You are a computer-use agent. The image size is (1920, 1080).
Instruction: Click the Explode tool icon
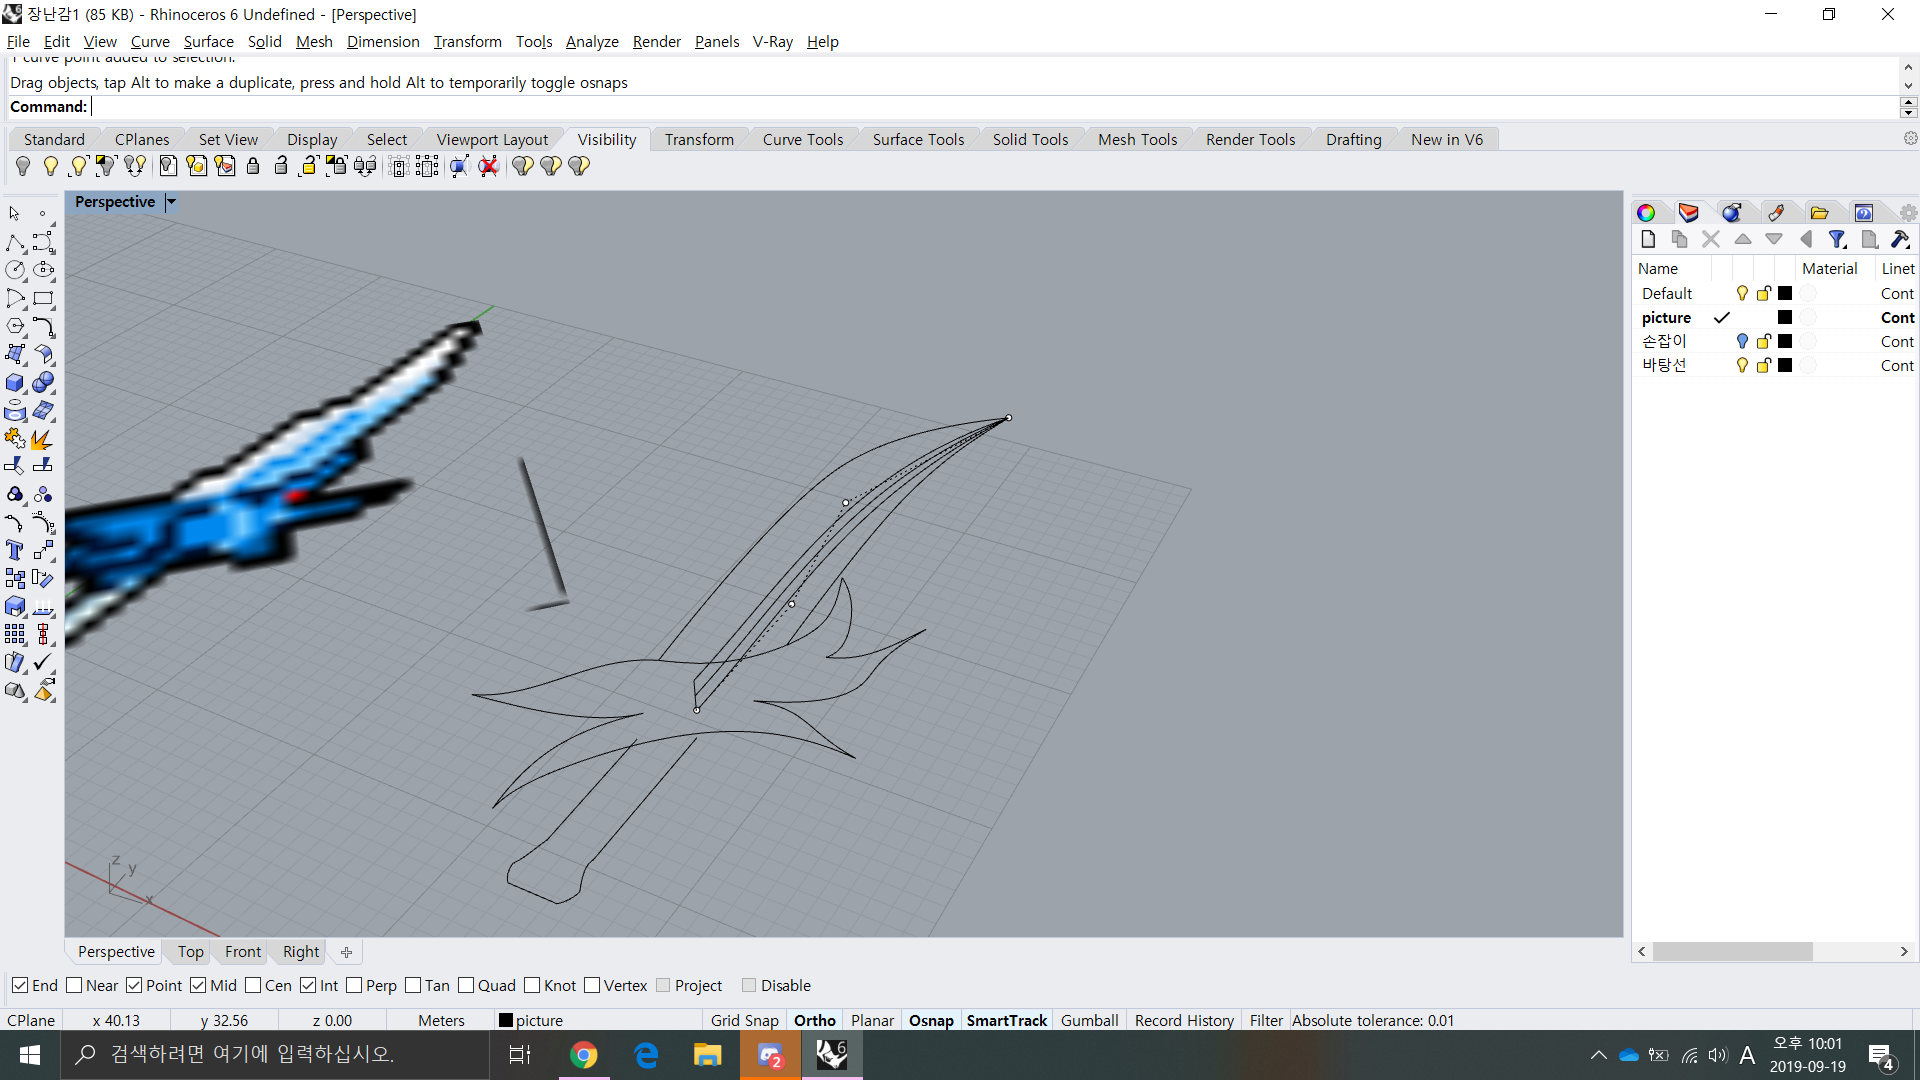[42, 439]
